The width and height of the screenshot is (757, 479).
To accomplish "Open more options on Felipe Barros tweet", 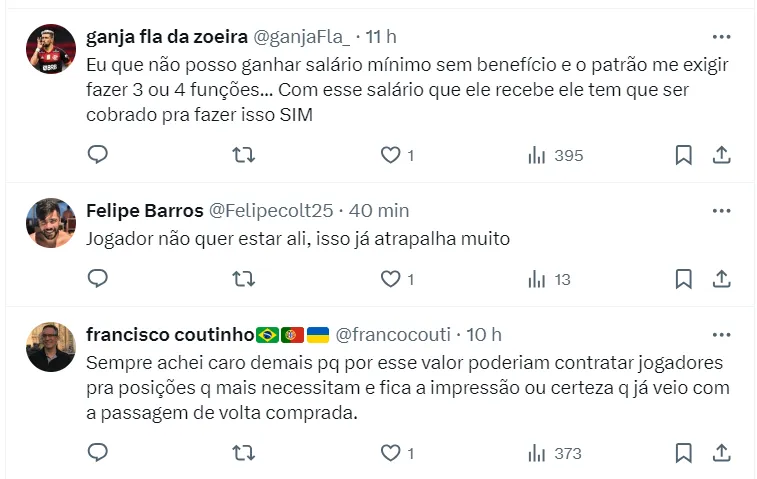I will click(x=721, y=210).
